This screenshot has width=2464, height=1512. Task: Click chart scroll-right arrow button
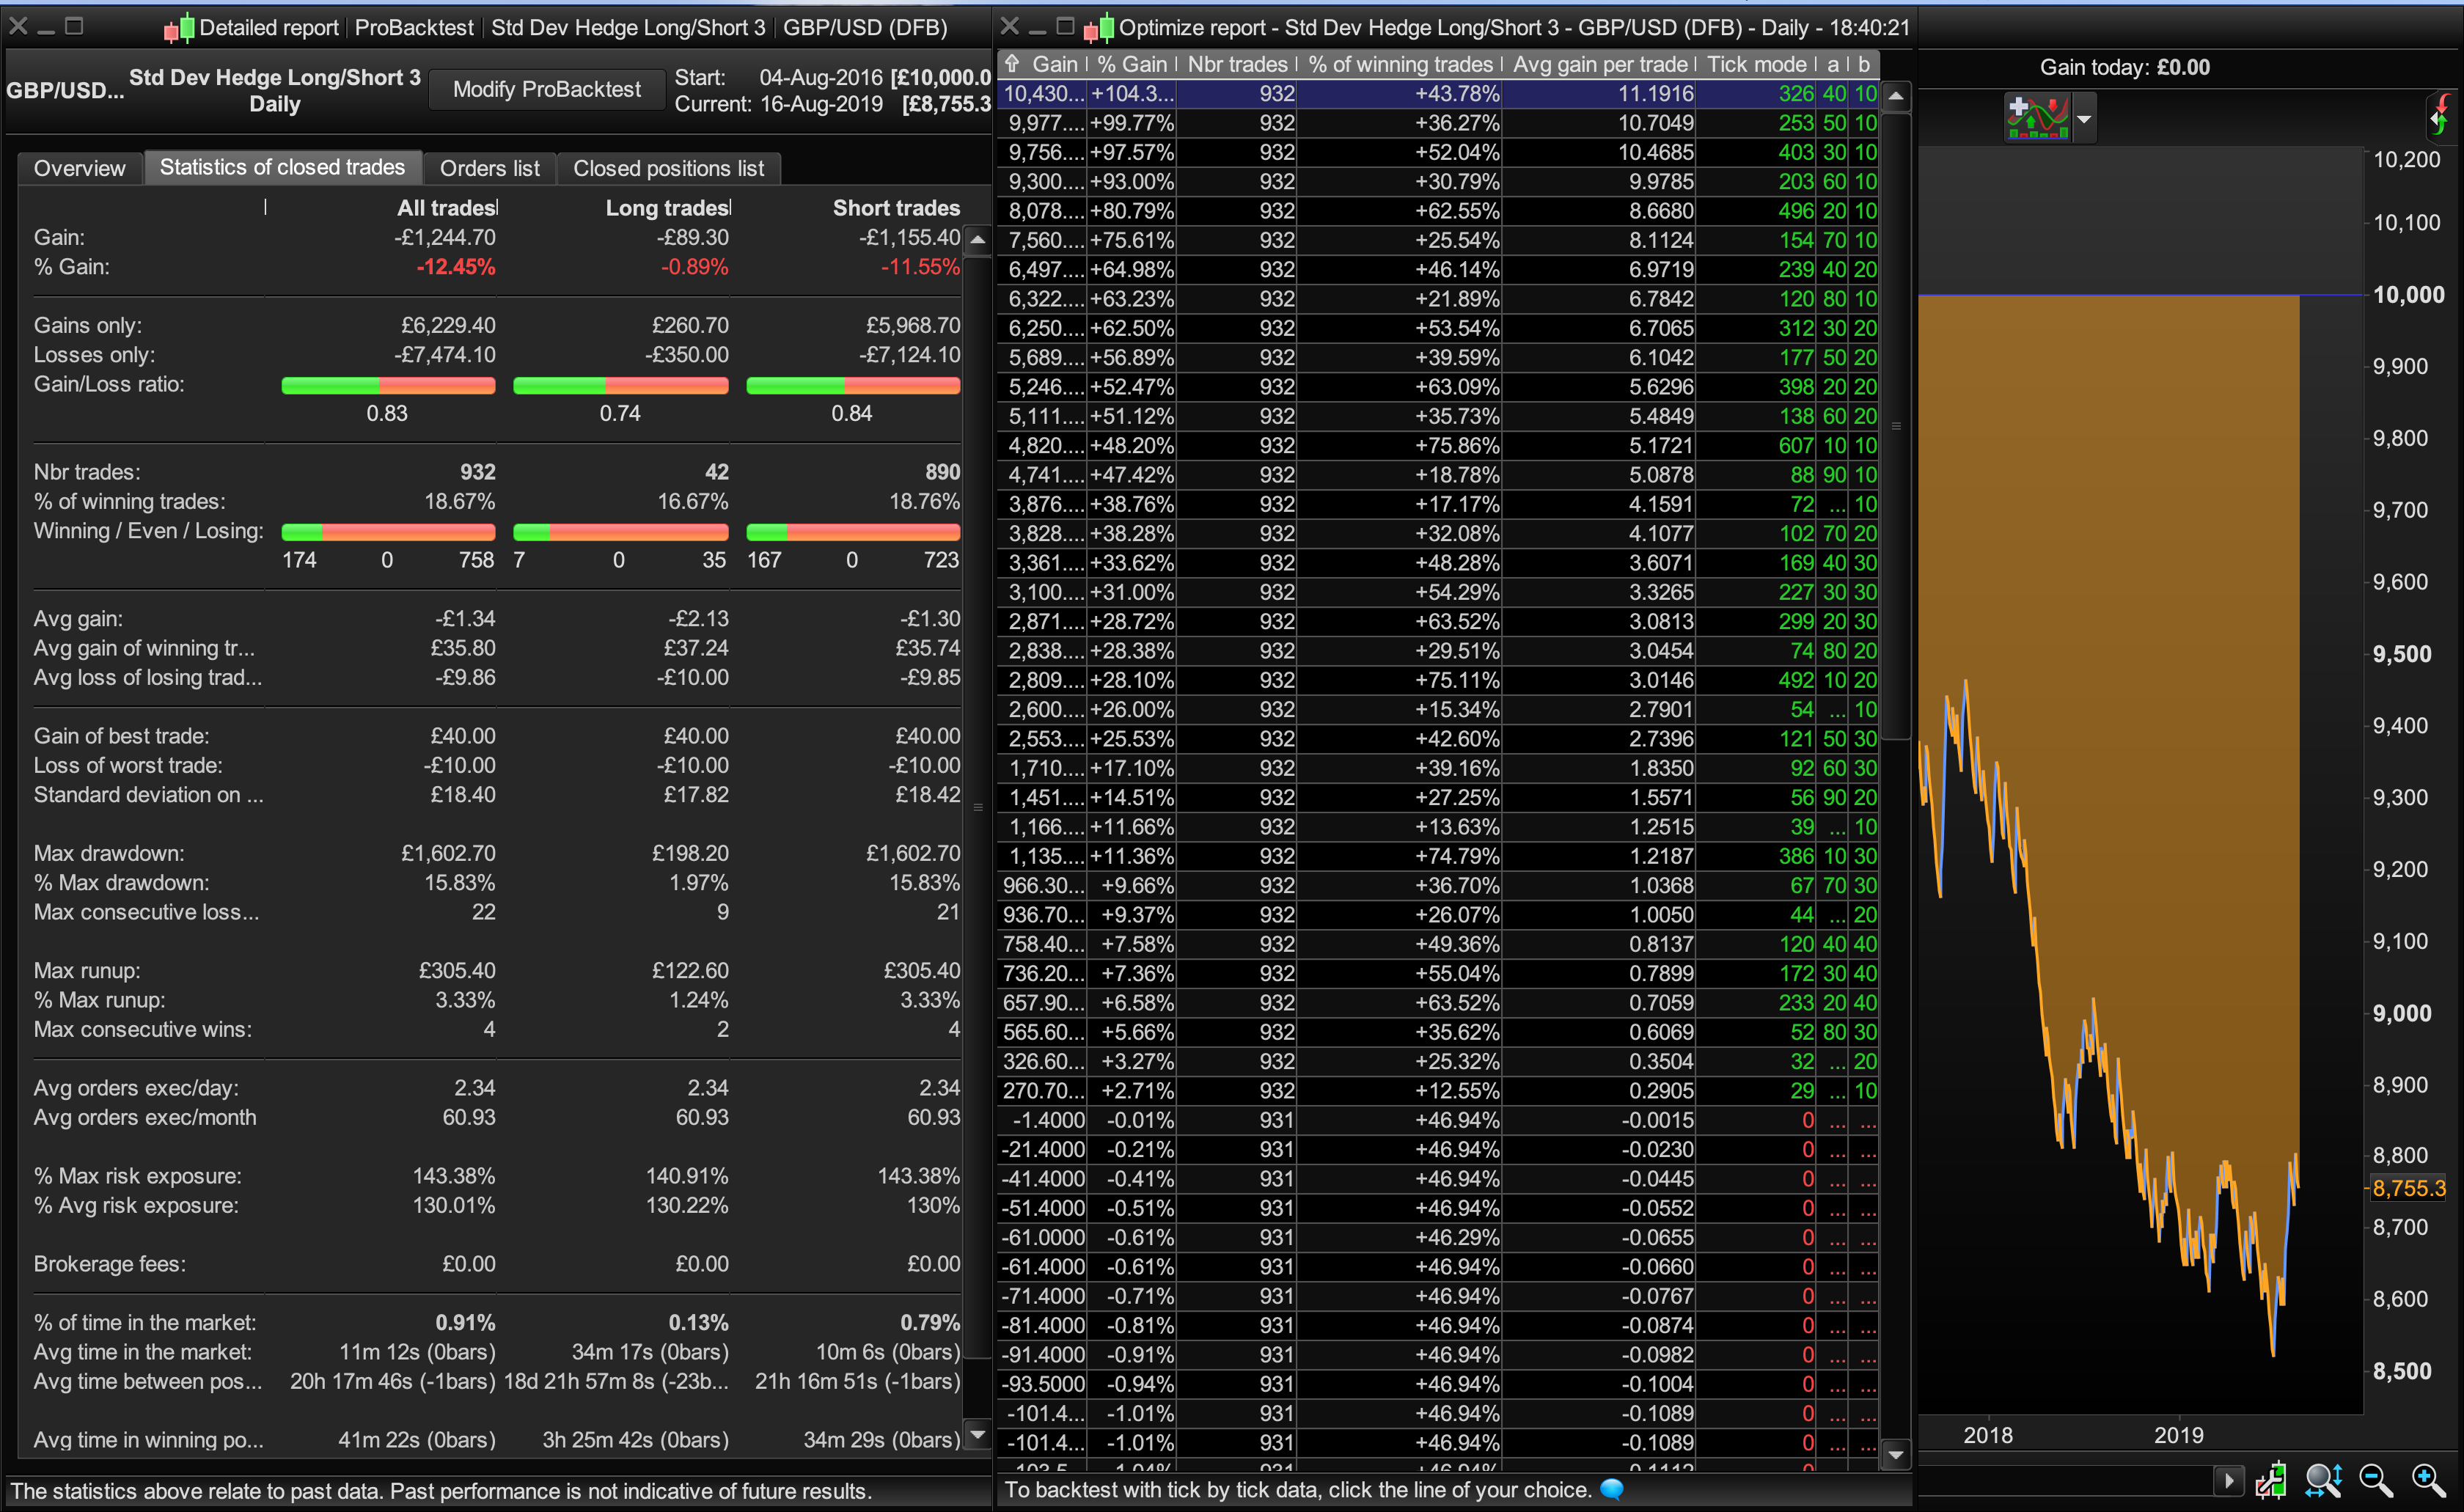point(2228,1479)
